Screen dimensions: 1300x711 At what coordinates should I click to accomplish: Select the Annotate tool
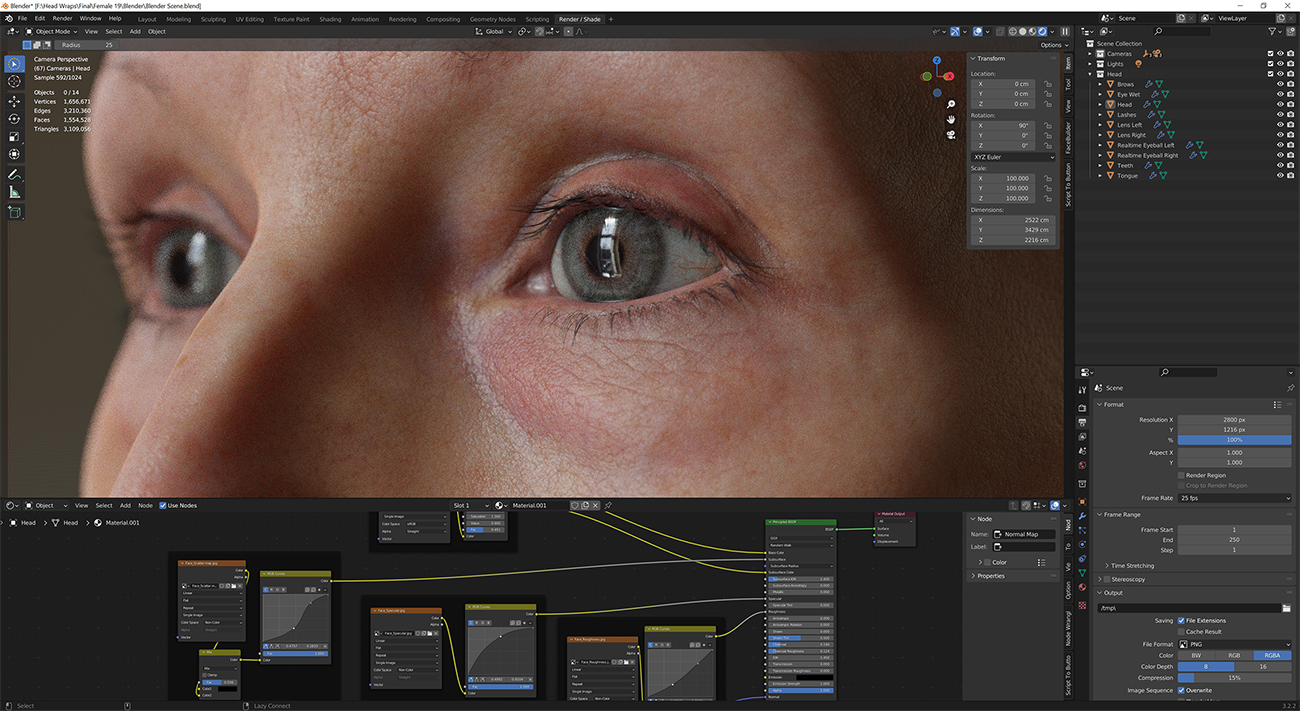tap(14, 174)
